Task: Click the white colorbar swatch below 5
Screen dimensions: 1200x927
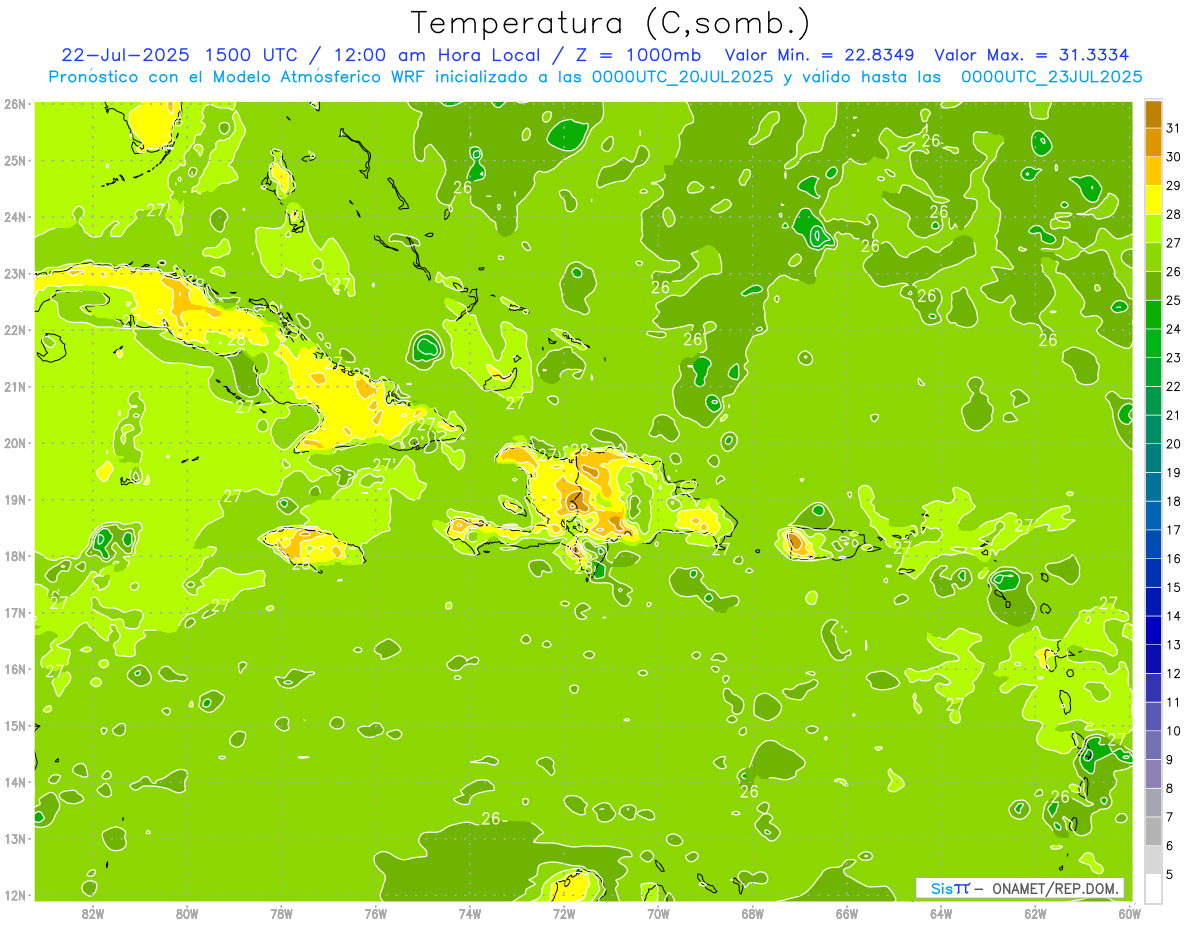Action: tap(1153, 889)
